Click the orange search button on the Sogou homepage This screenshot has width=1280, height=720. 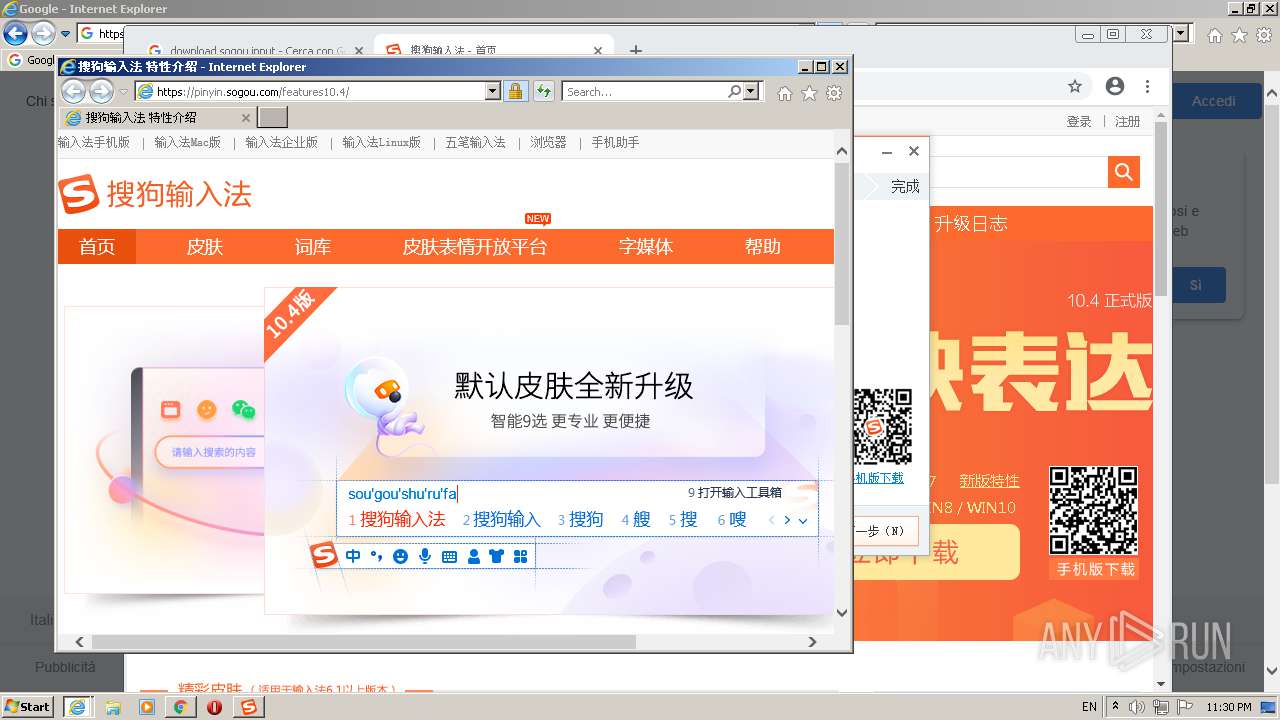(x=1124, y=172)
